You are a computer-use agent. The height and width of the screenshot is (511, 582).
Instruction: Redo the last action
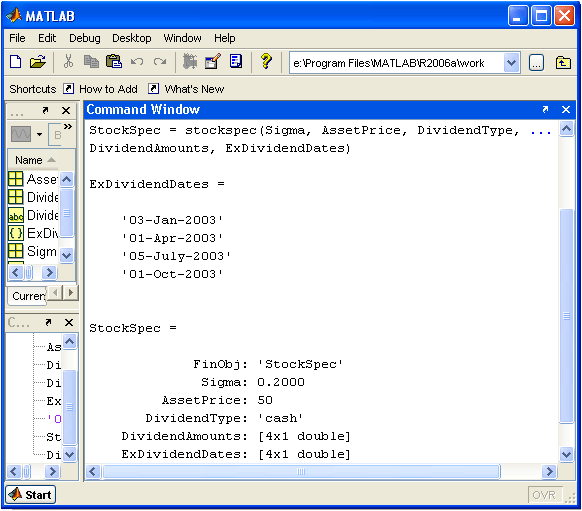click(160, 62)
